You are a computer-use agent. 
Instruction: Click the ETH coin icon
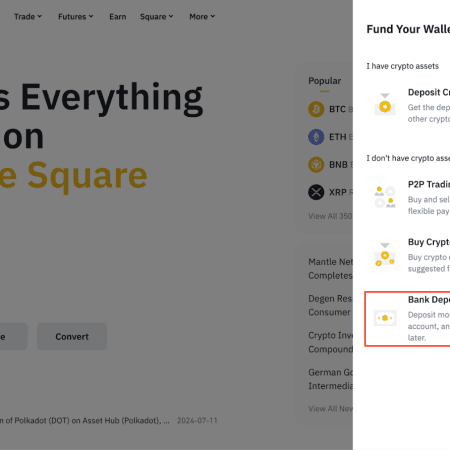click(x=316, y=137)
